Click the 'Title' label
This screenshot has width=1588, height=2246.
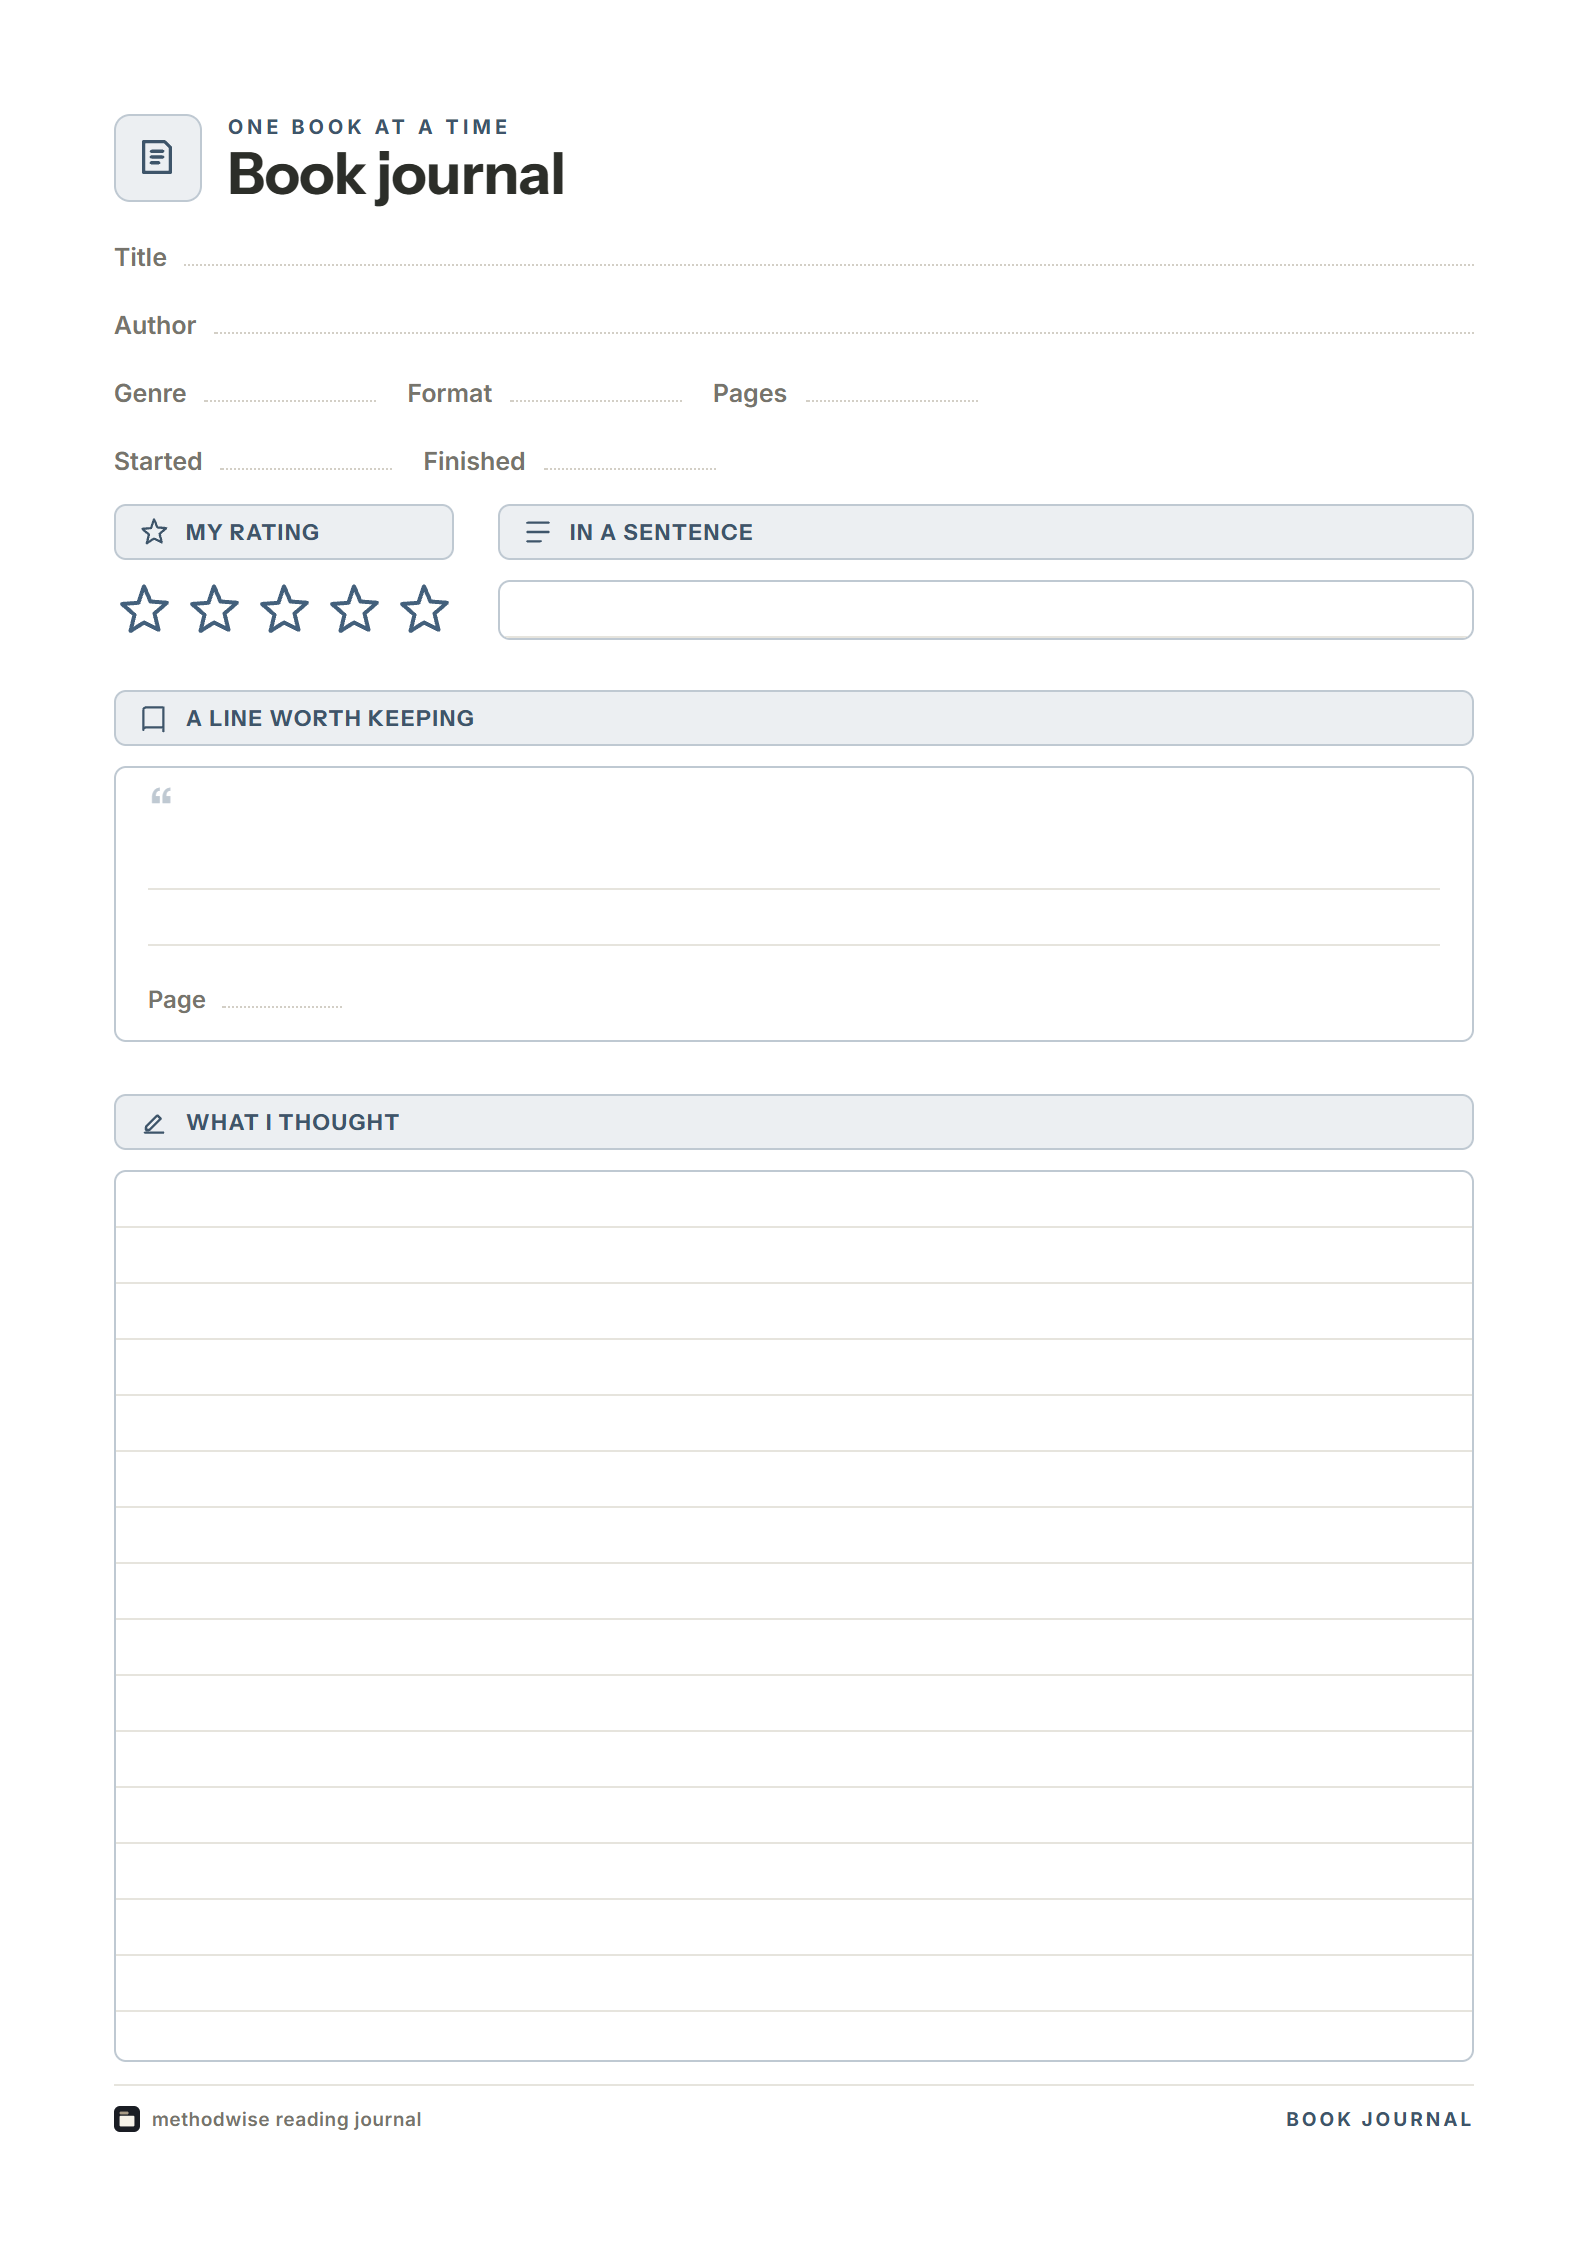click(x=141, y=258)
